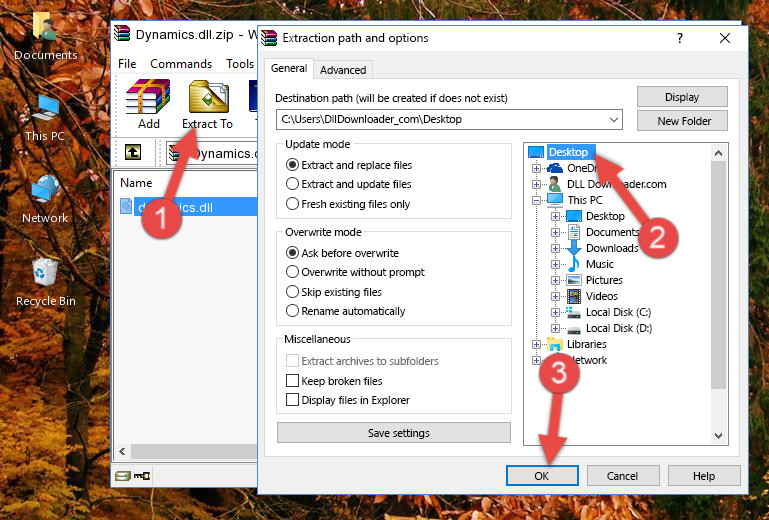Click Display button
The image size is (769, 520).
pyautogui.click(x=682, y=97)
